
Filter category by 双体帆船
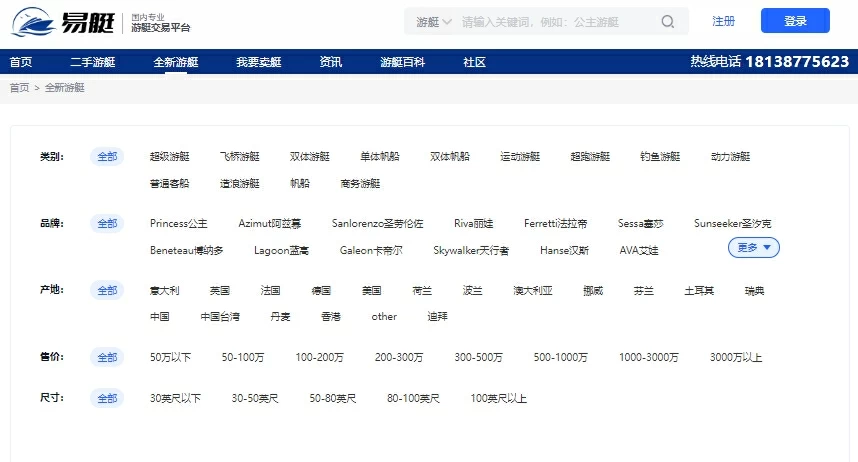[x=450, y=157]
